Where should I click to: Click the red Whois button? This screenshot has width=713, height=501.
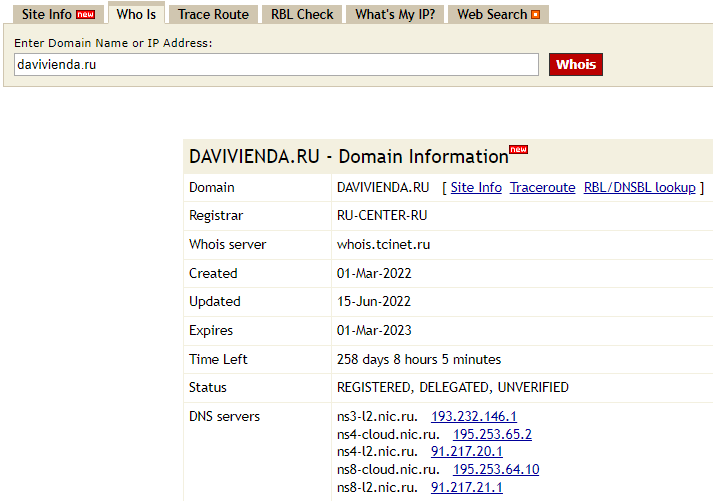click(576, 65)
